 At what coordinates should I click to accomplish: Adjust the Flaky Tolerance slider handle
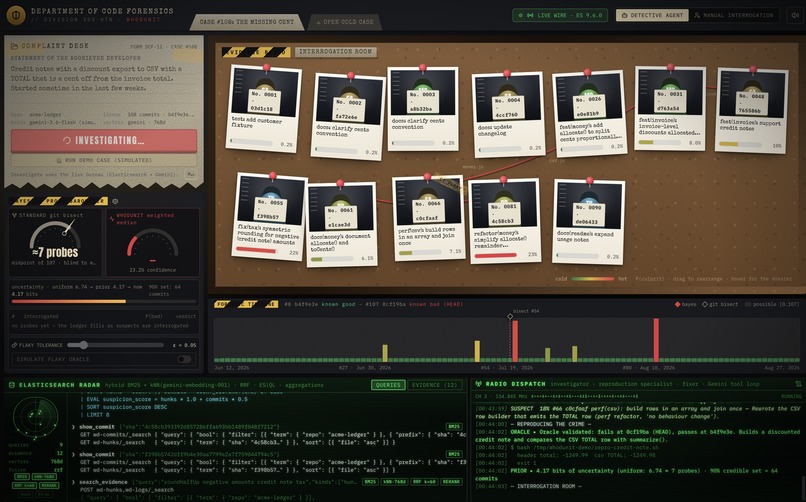pos(83,345)
